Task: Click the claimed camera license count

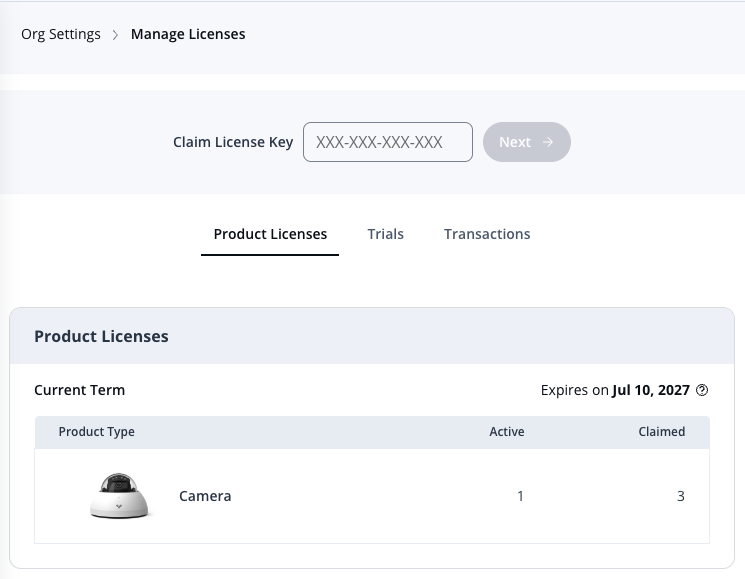Action: click(680, 496)
